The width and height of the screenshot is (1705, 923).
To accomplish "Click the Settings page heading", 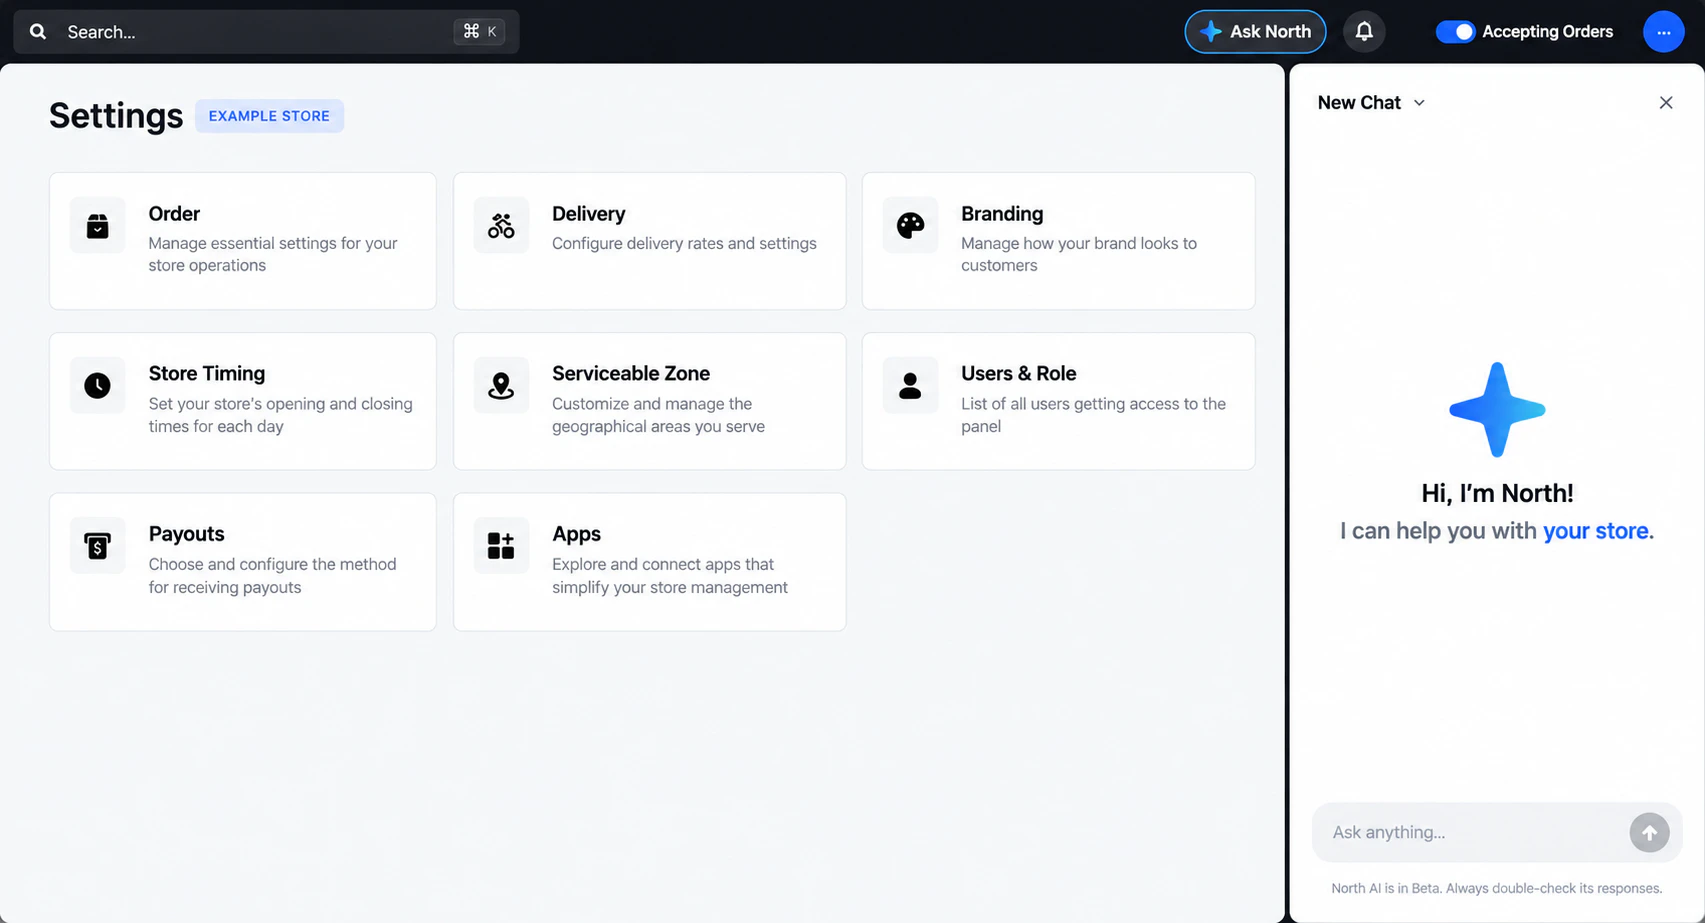I will (116, 116).
